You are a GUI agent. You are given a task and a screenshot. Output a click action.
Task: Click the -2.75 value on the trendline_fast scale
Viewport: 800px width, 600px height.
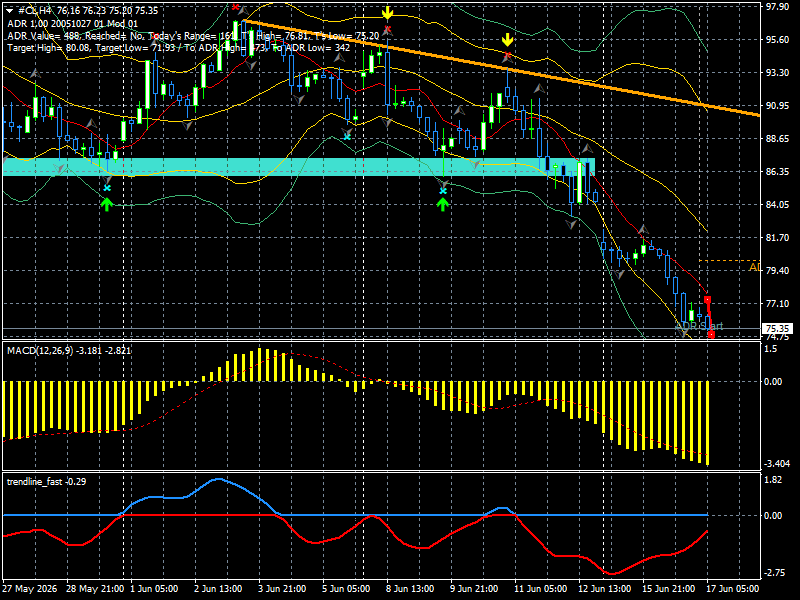click(x=774, y=573)
